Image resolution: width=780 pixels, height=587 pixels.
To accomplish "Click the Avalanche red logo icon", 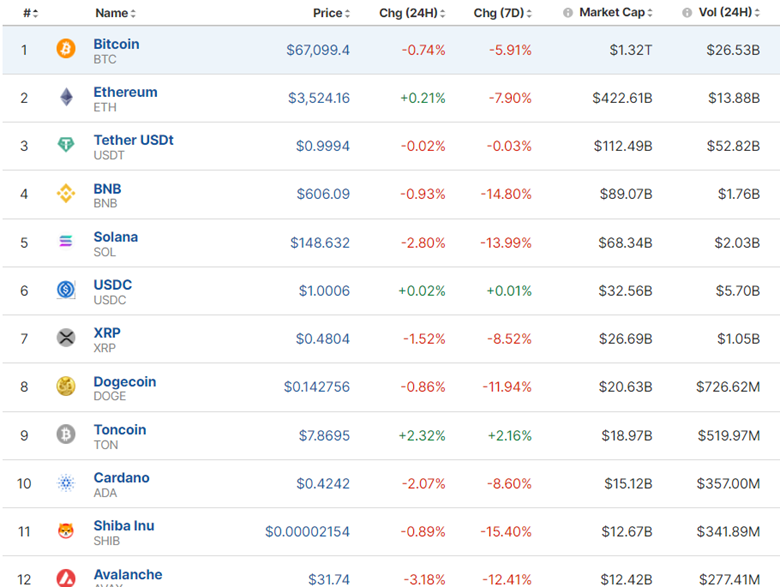I will 66,578.
